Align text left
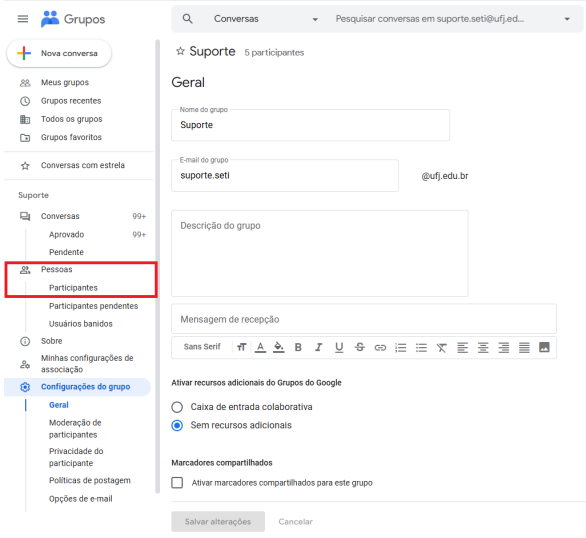The width and height of the screenshot is (586, 538). point(462,348)
